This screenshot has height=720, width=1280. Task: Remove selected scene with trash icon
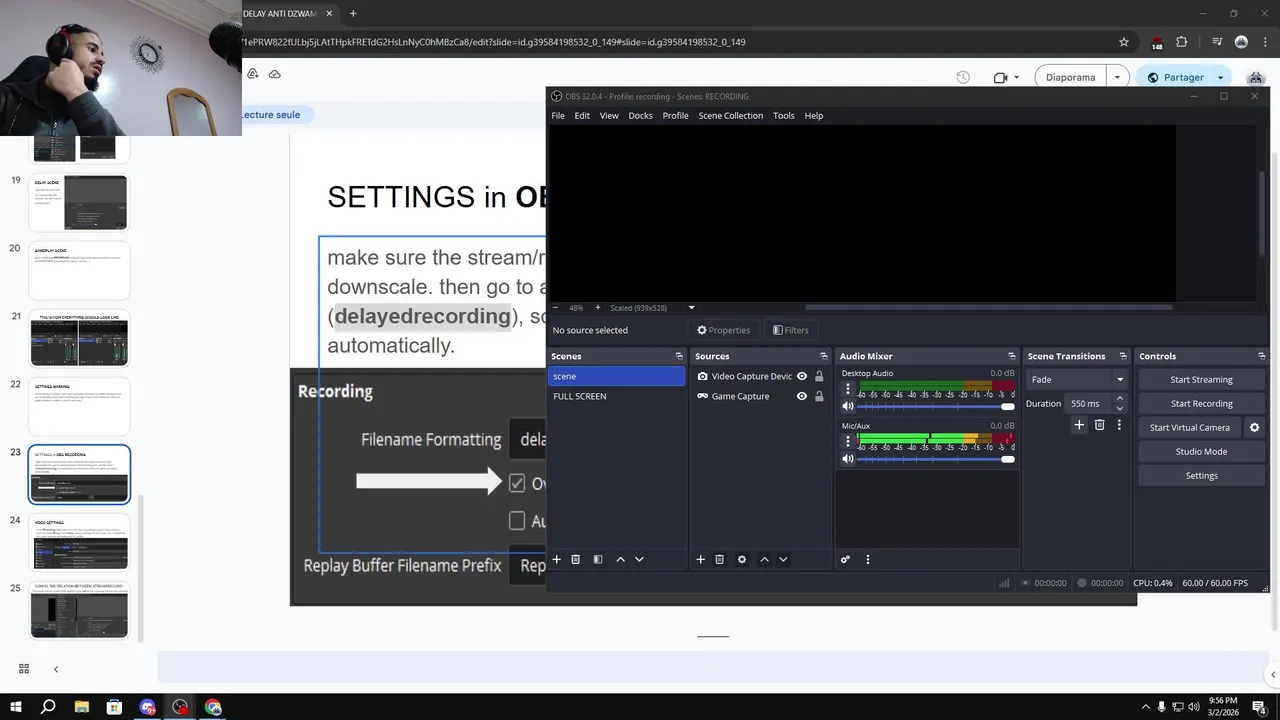[x=576, y=560]
